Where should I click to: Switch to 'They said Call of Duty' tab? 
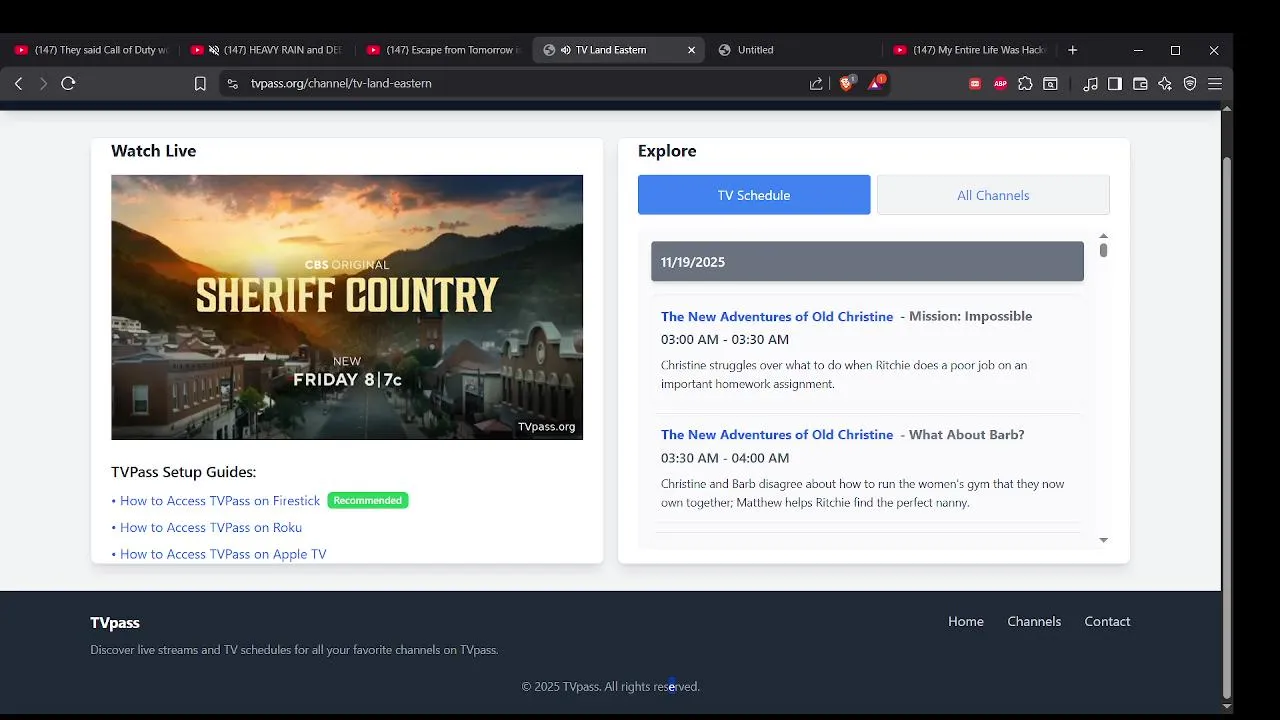[x=91, y=50]
